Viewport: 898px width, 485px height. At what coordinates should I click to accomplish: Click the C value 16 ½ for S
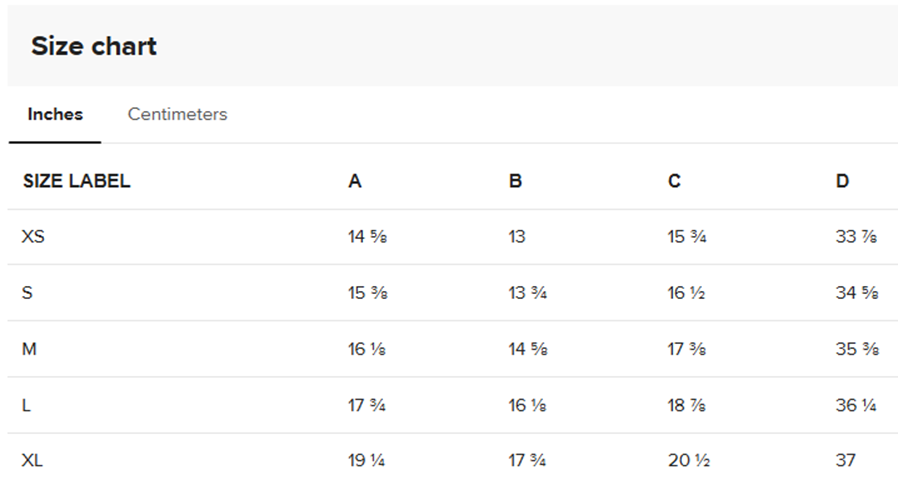click(687, 293)
